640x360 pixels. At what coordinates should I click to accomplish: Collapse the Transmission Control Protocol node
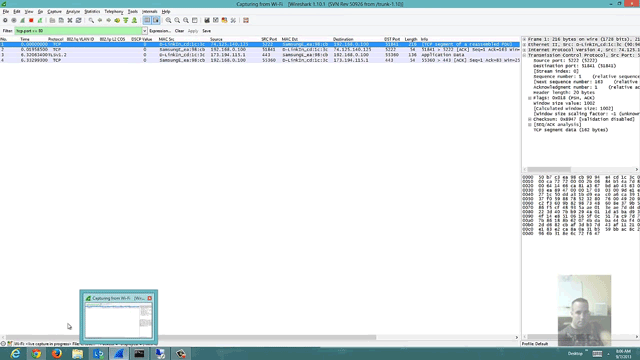524,55
